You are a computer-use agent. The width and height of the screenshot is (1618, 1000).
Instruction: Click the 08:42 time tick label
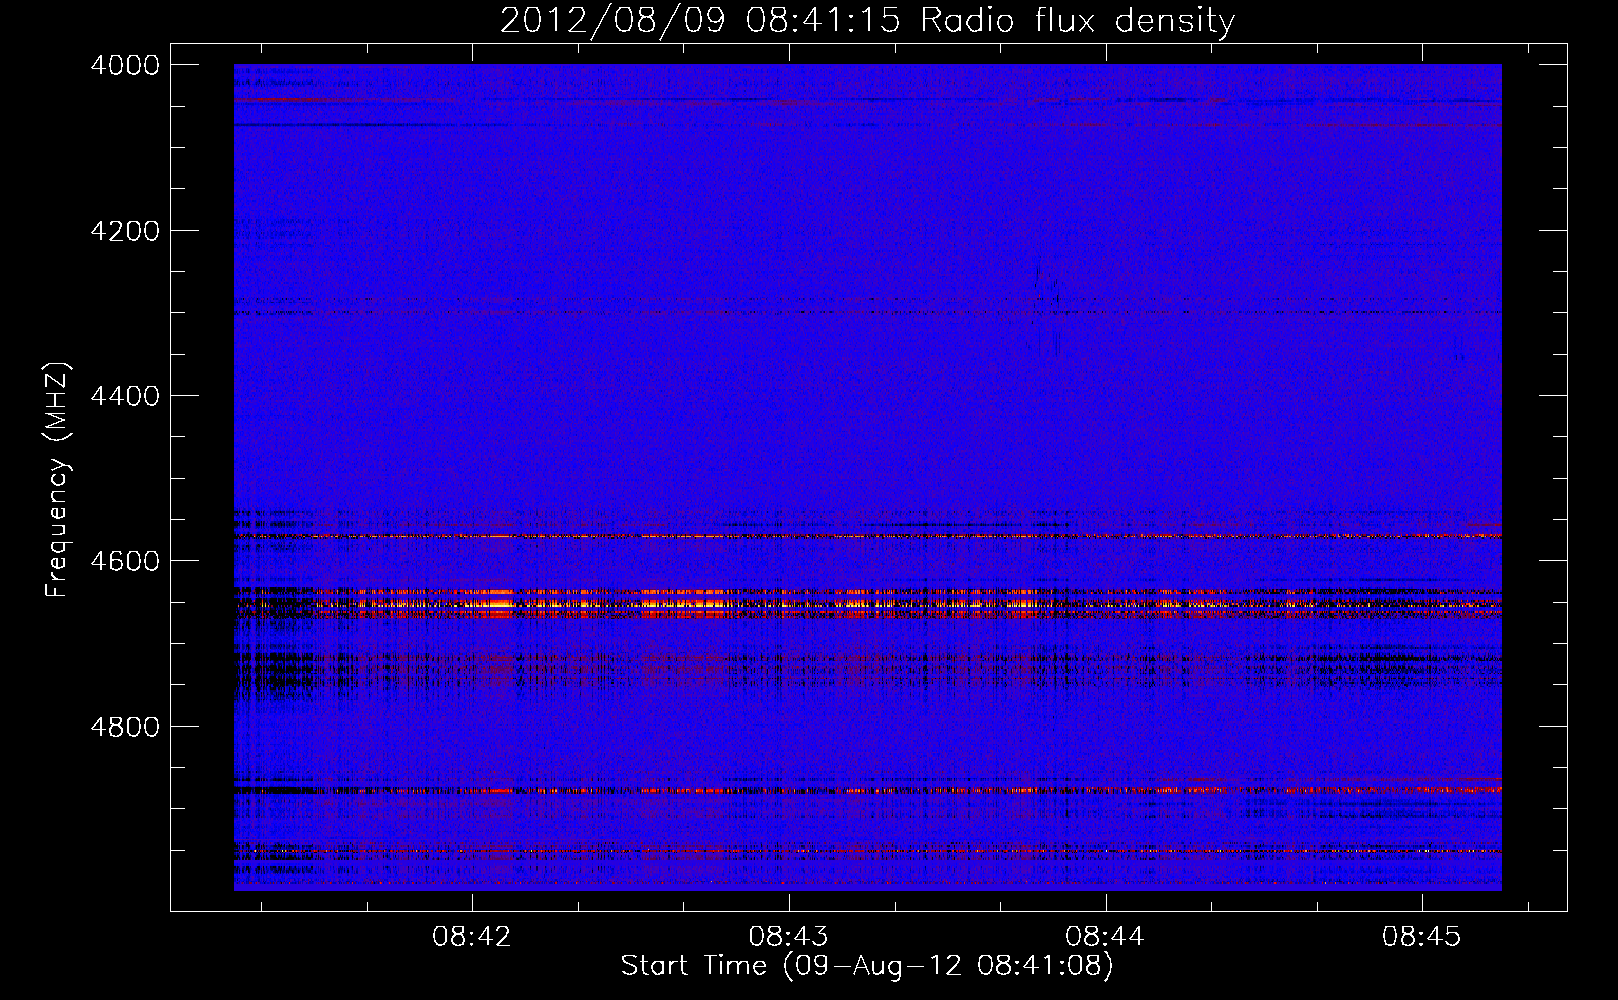[x=472, y=937]
